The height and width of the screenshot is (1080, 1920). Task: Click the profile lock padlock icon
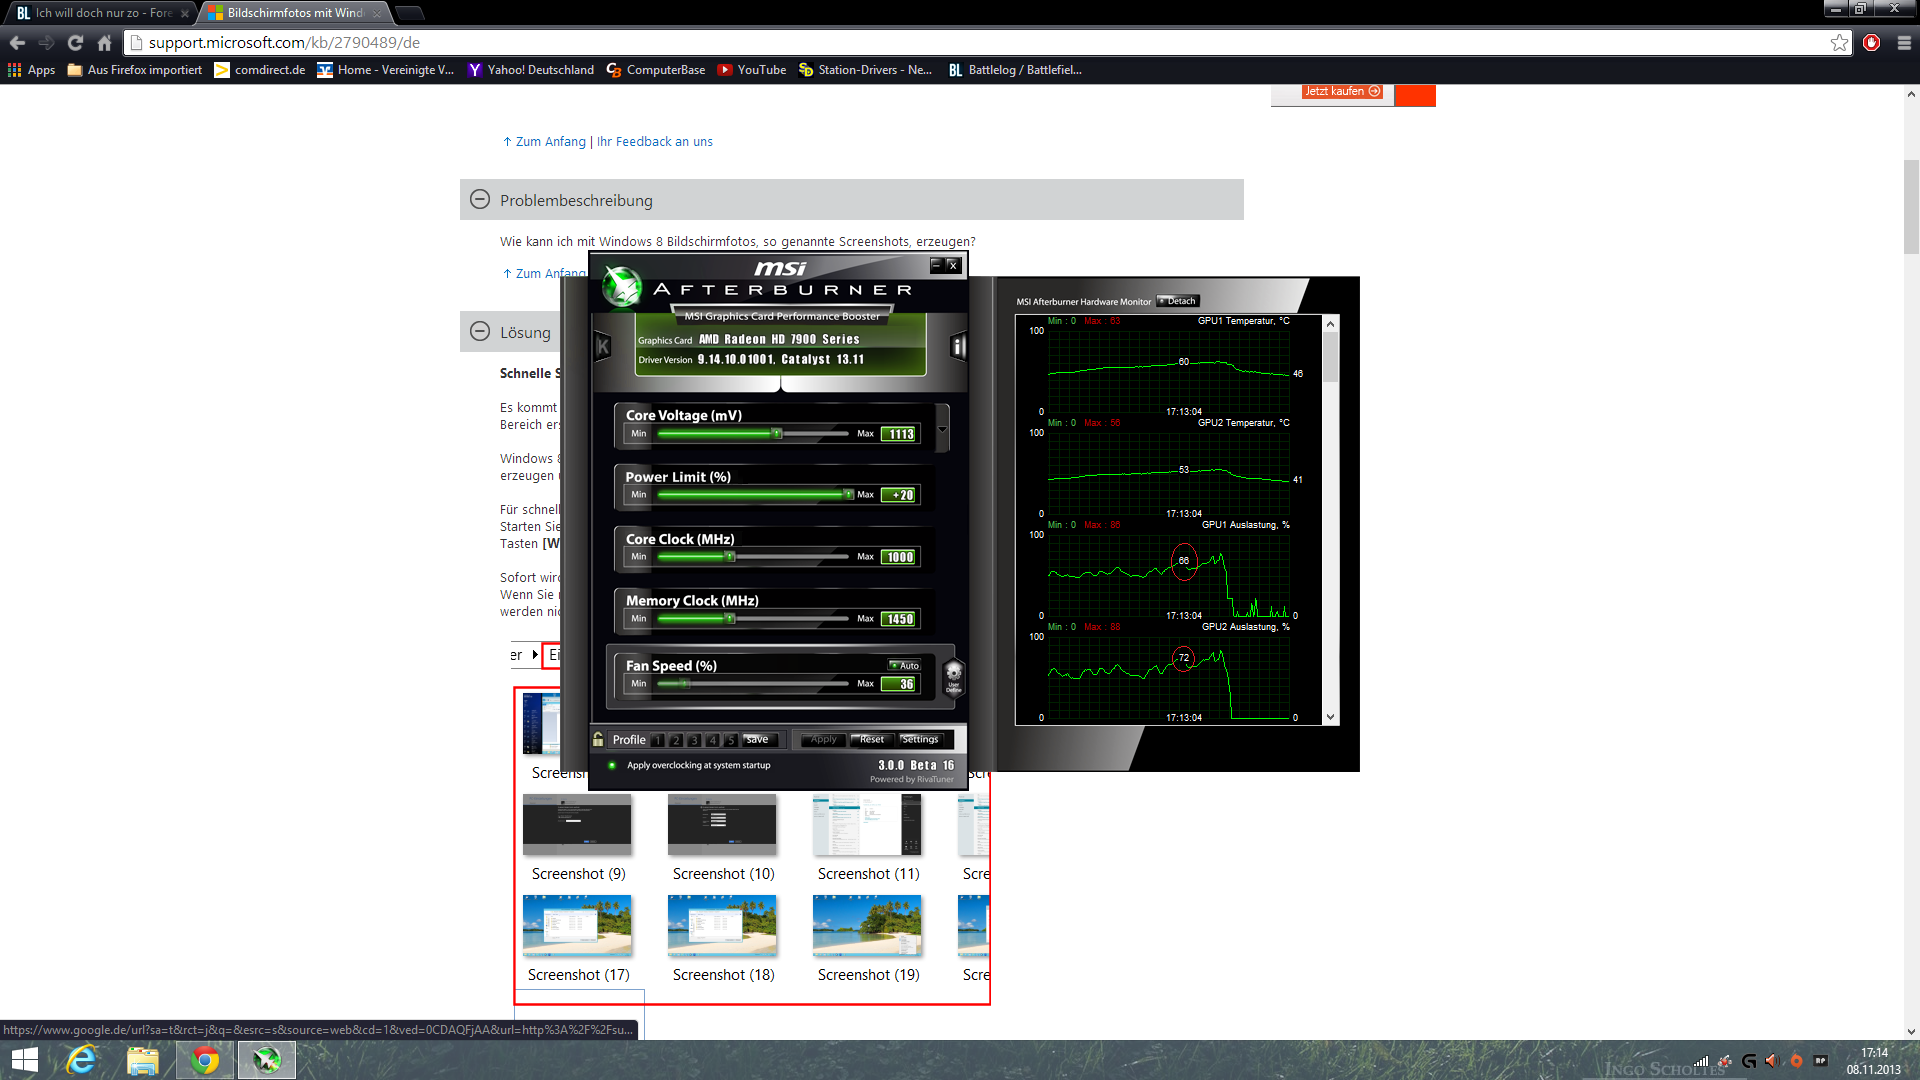(598, 740)
